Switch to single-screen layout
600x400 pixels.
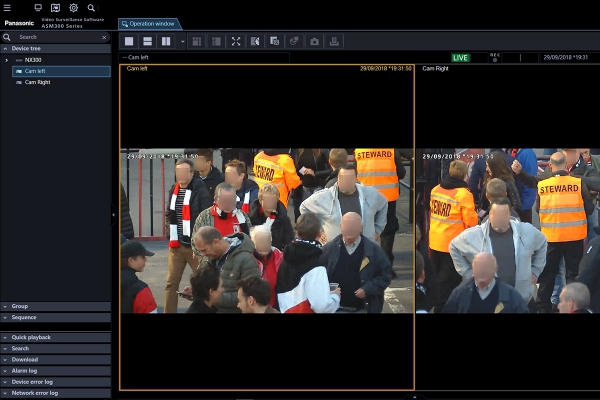pyautogui.click(x=129, y=41)
